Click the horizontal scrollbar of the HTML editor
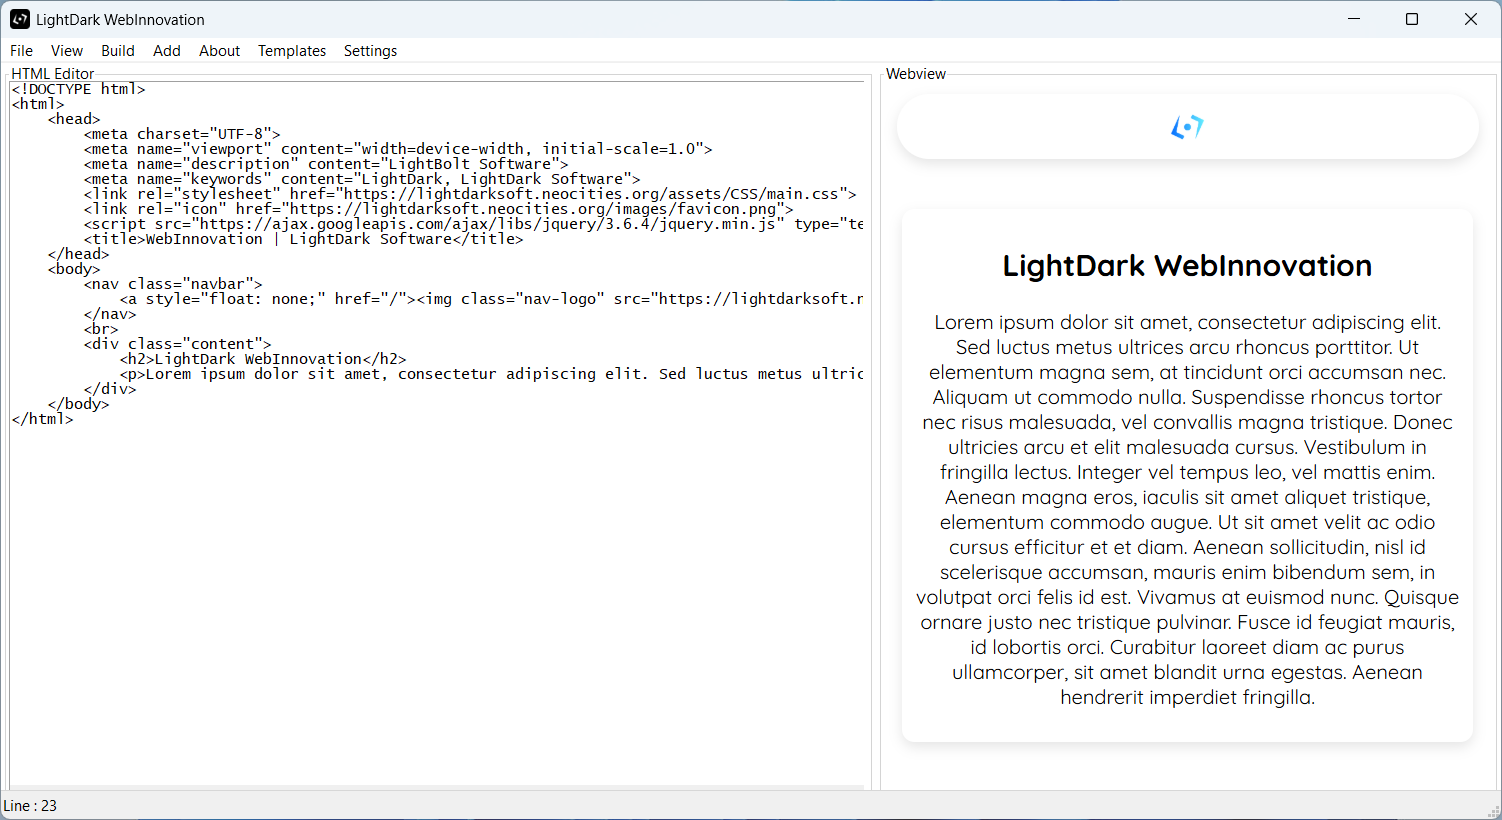The image size is (1502, 820). coord(437,787)
